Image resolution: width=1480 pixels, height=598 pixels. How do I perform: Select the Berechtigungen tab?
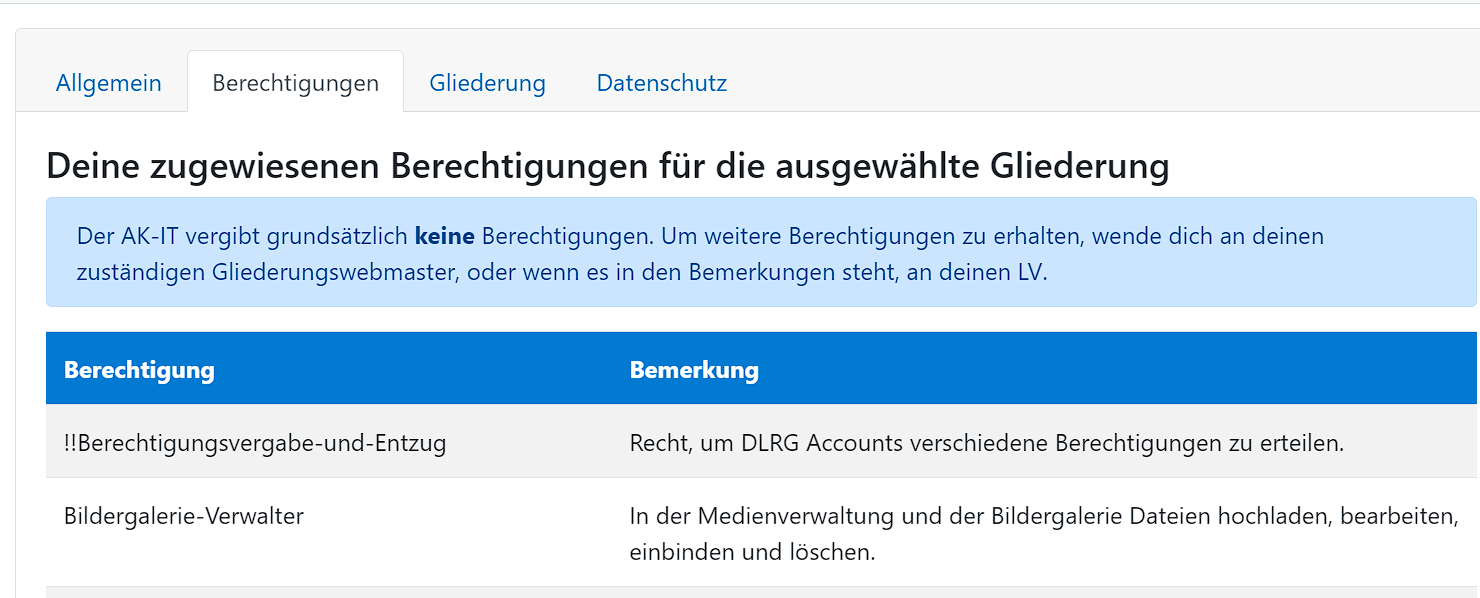click(295, 83)
